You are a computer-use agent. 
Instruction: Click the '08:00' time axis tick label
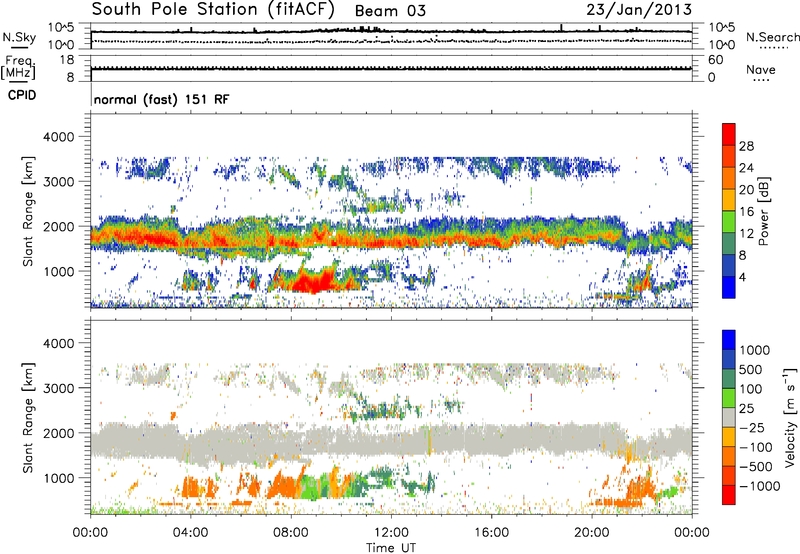pos(291,533)
